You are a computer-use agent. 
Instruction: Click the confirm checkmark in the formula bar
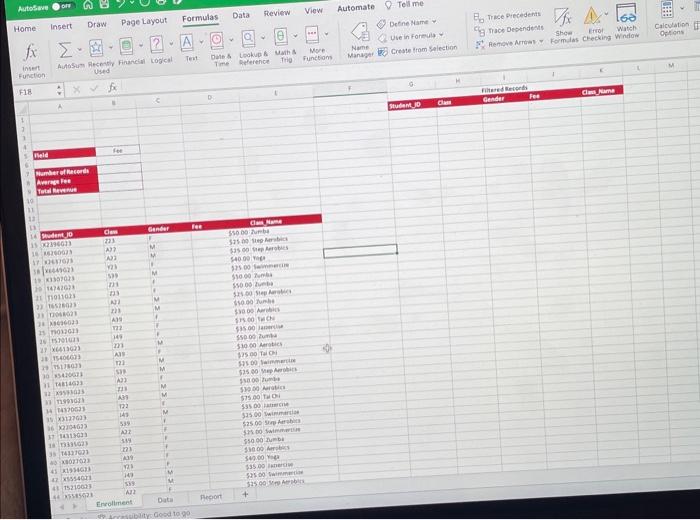(x=94, y=89)
